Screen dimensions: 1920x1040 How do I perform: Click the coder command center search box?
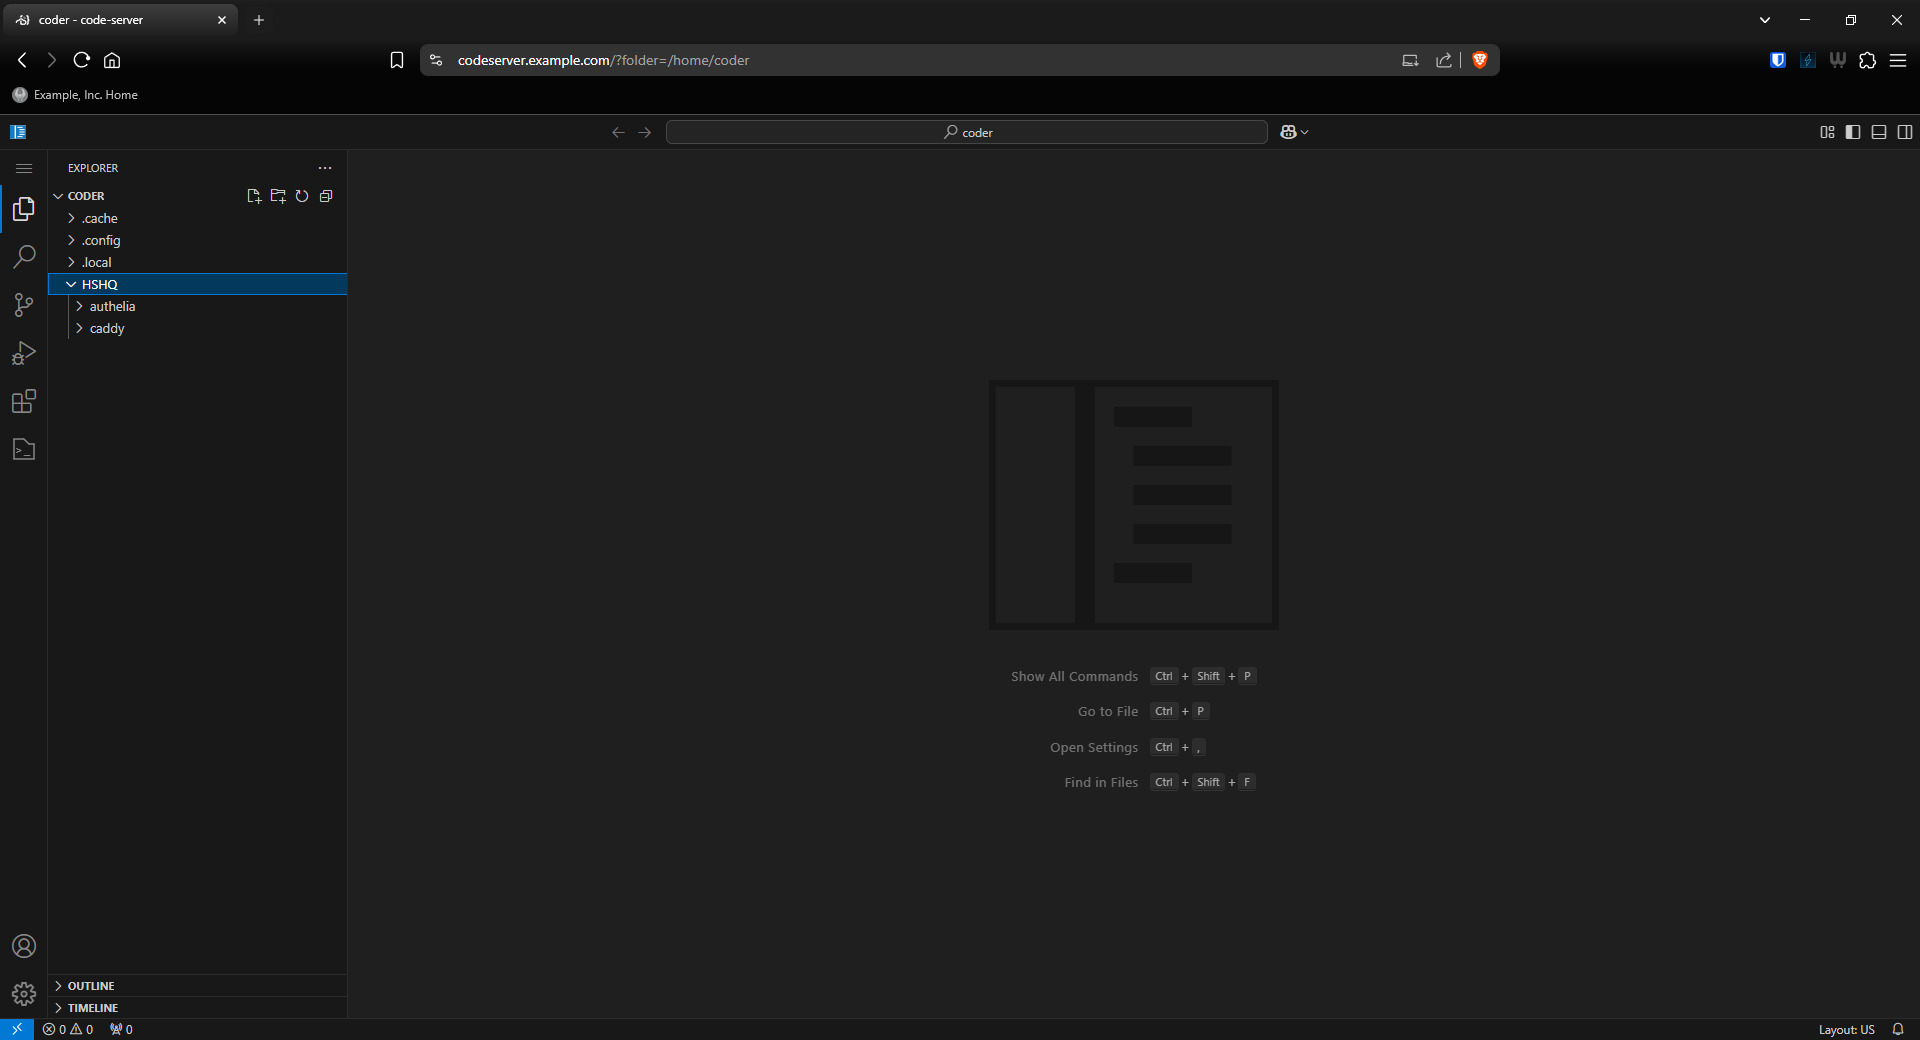tap(966, 132)
